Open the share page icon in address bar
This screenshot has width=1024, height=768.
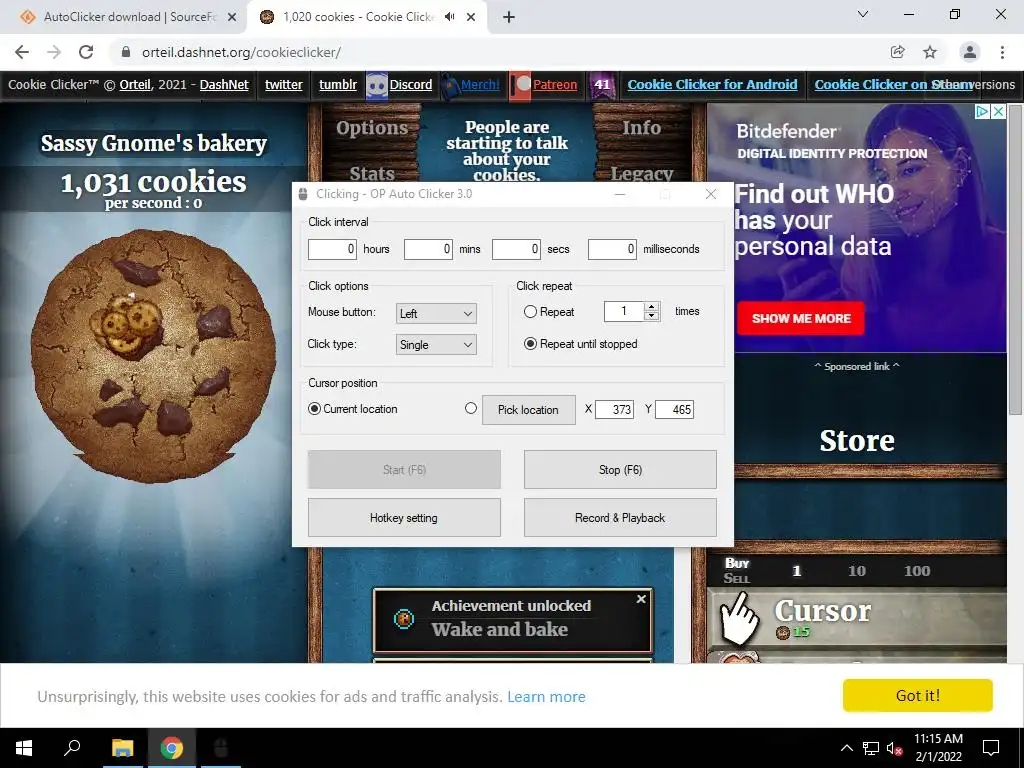[x=898, y=52]
